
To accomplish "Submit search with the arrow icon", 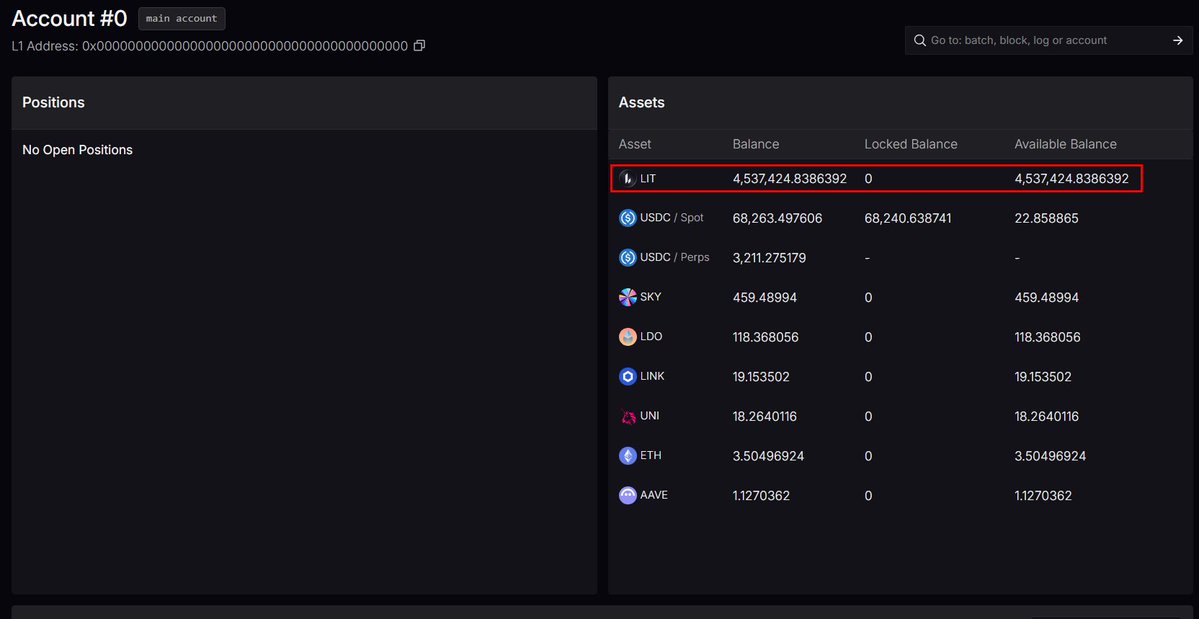I will click(x=1178, y=40).
